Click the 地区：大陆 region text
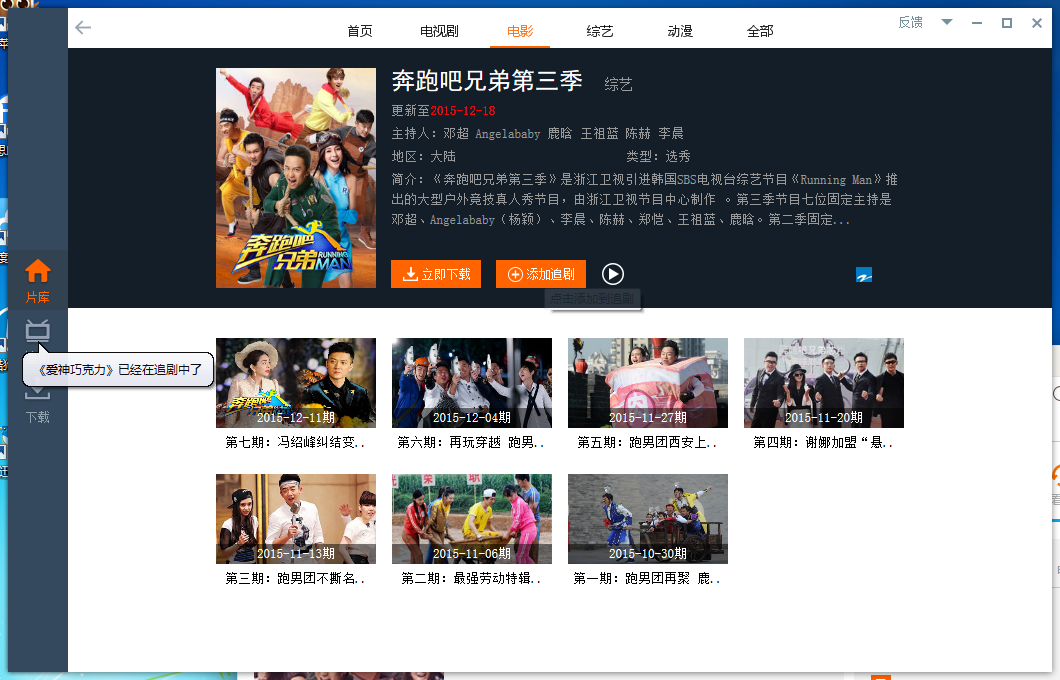Image resolution: width=1060 pixels, height=680 pixels. coord(424,157)
